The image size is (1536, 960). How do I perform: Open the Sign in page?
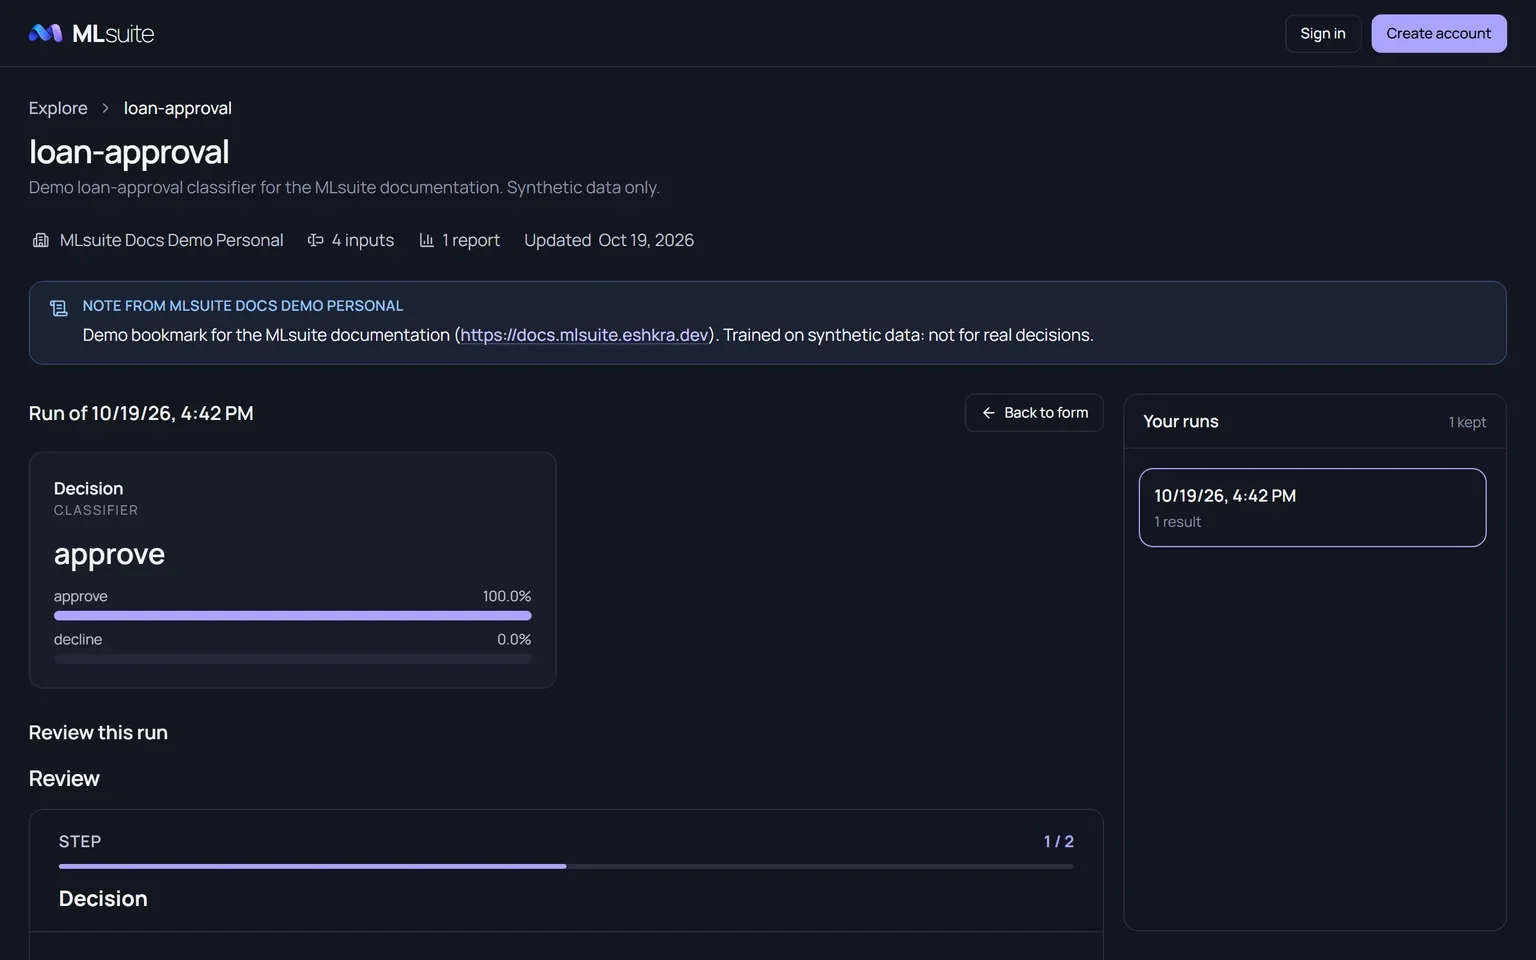[1323, 34]
